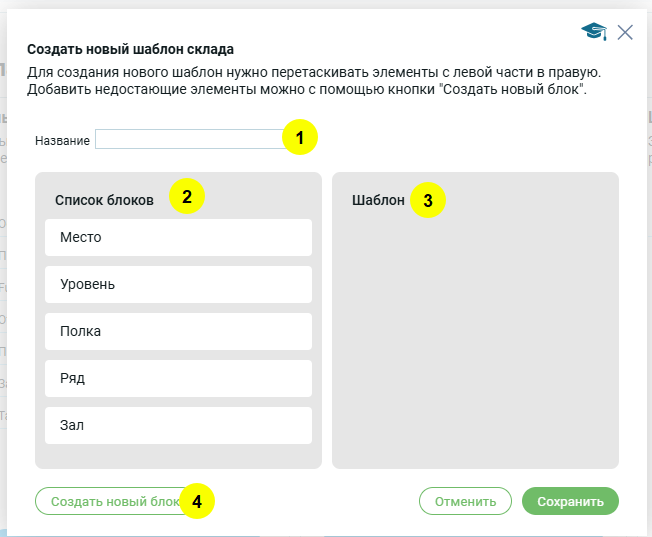This screenshot has width=652, height=537.
Task: Click the empty Шаблон drop area
Action: [475, 340]
